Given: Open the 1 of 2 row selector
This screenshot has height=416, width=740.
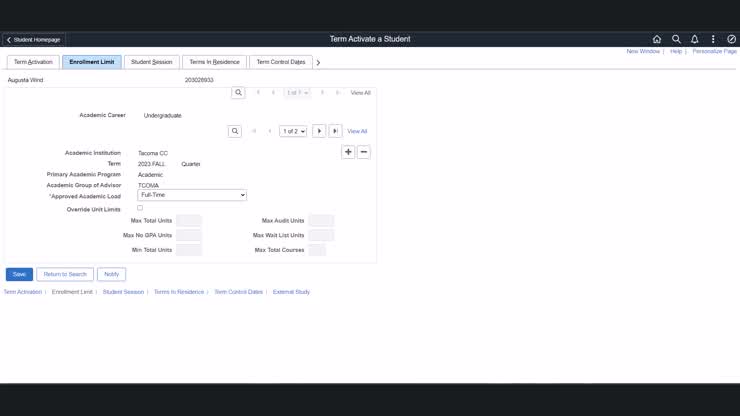Looking at the screenshot, I should point(293,131).
